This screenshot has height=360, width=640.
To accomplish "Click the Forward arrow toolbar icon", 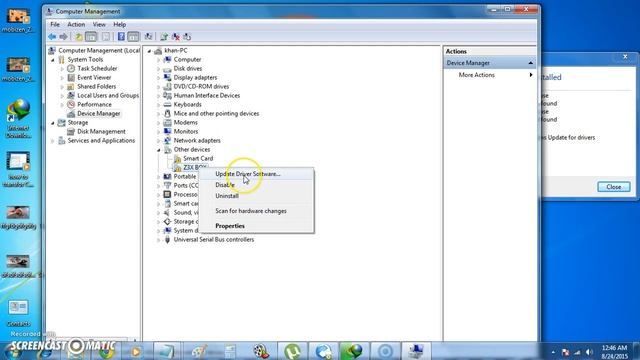I will 63,37.
